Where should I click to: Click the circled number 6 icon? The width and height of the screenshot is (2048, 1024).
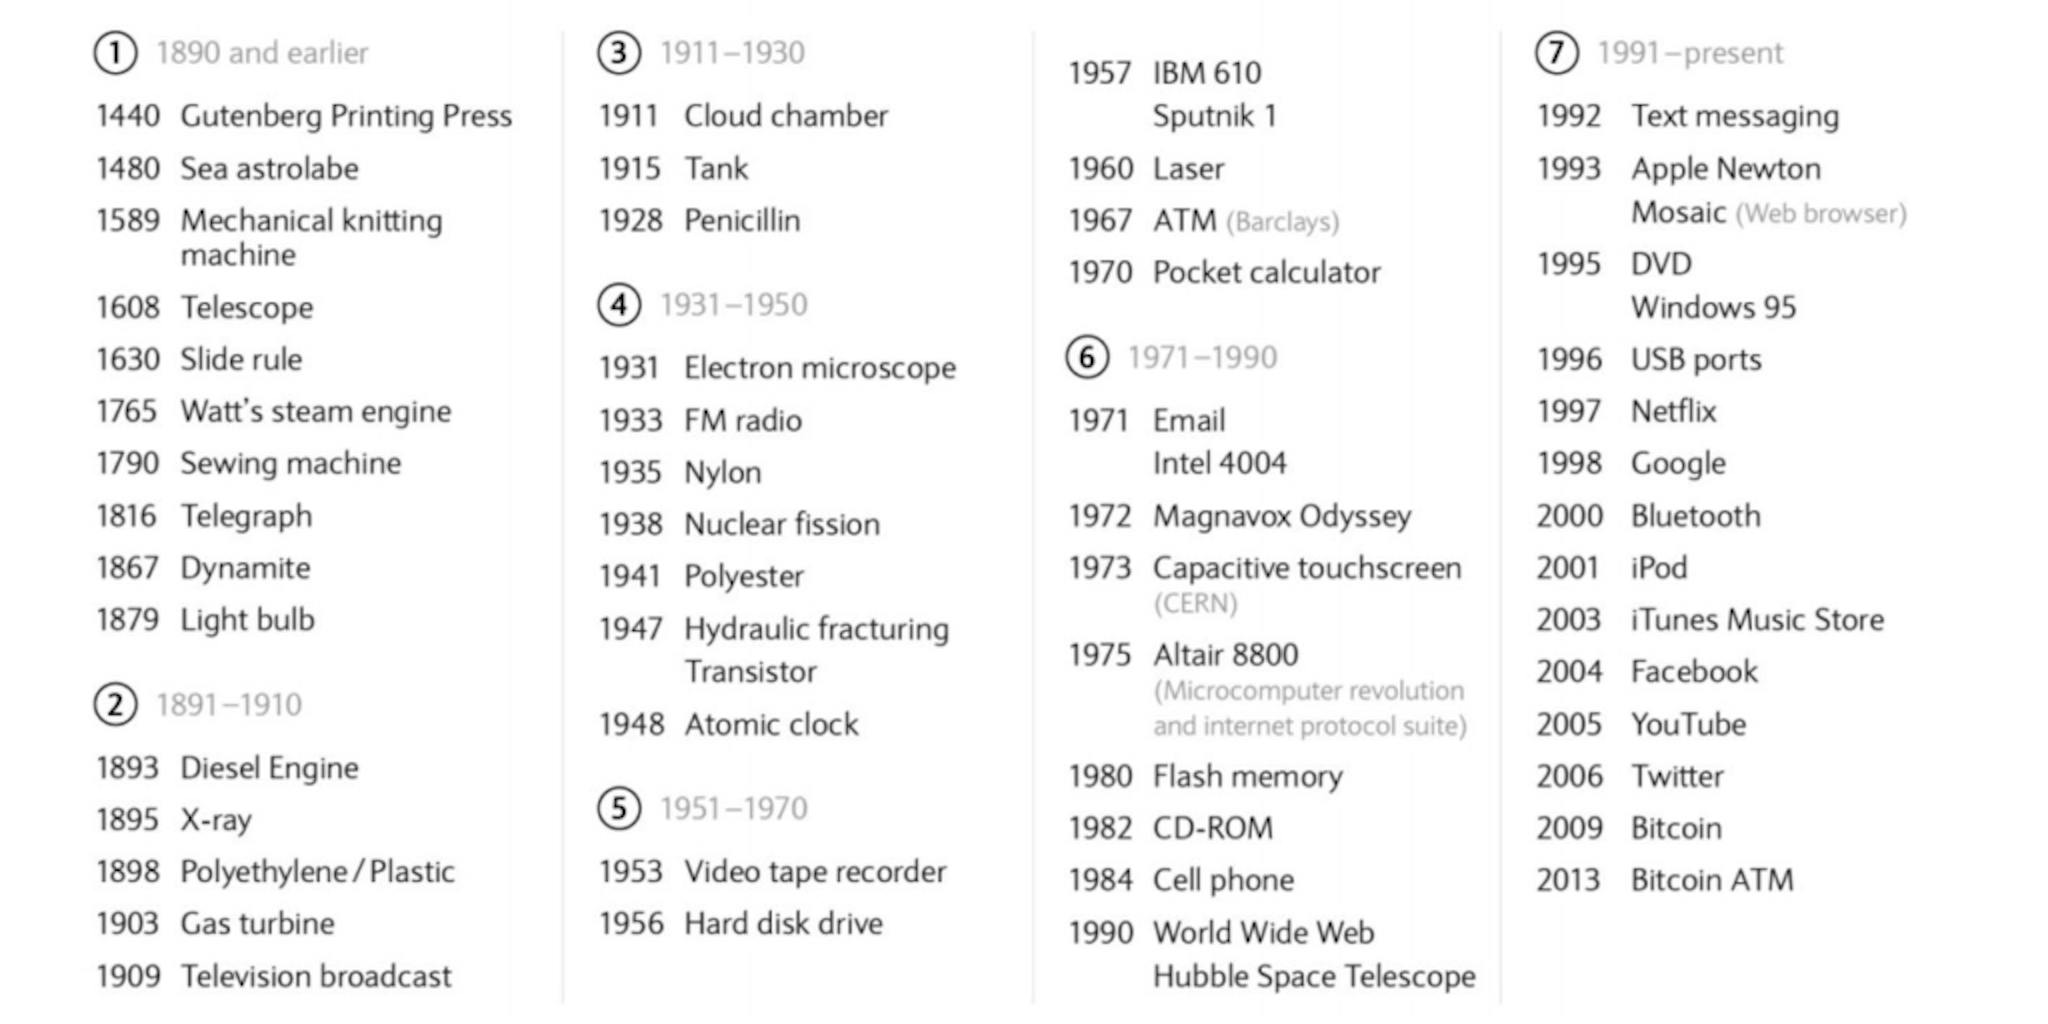[1087, 357]
